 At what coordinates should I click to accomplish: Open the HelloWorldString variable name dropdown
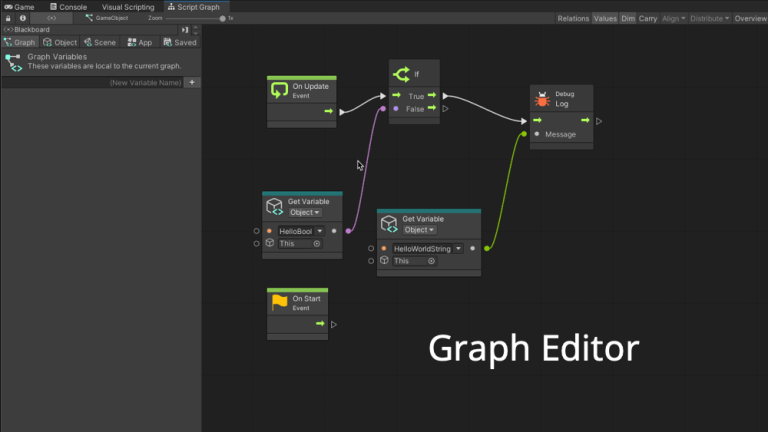pyautogui.click(x=459, y=248)
